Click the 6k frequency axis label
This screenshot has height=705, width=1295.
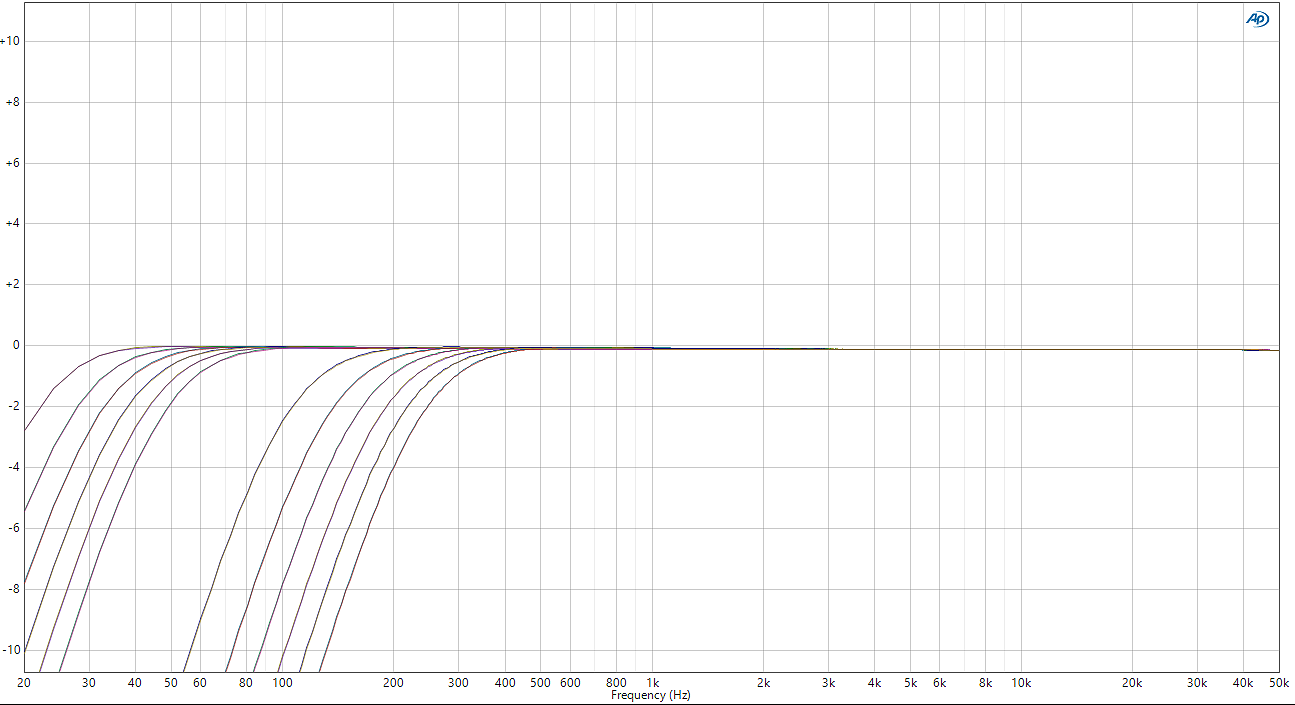(x=939, y=683)
